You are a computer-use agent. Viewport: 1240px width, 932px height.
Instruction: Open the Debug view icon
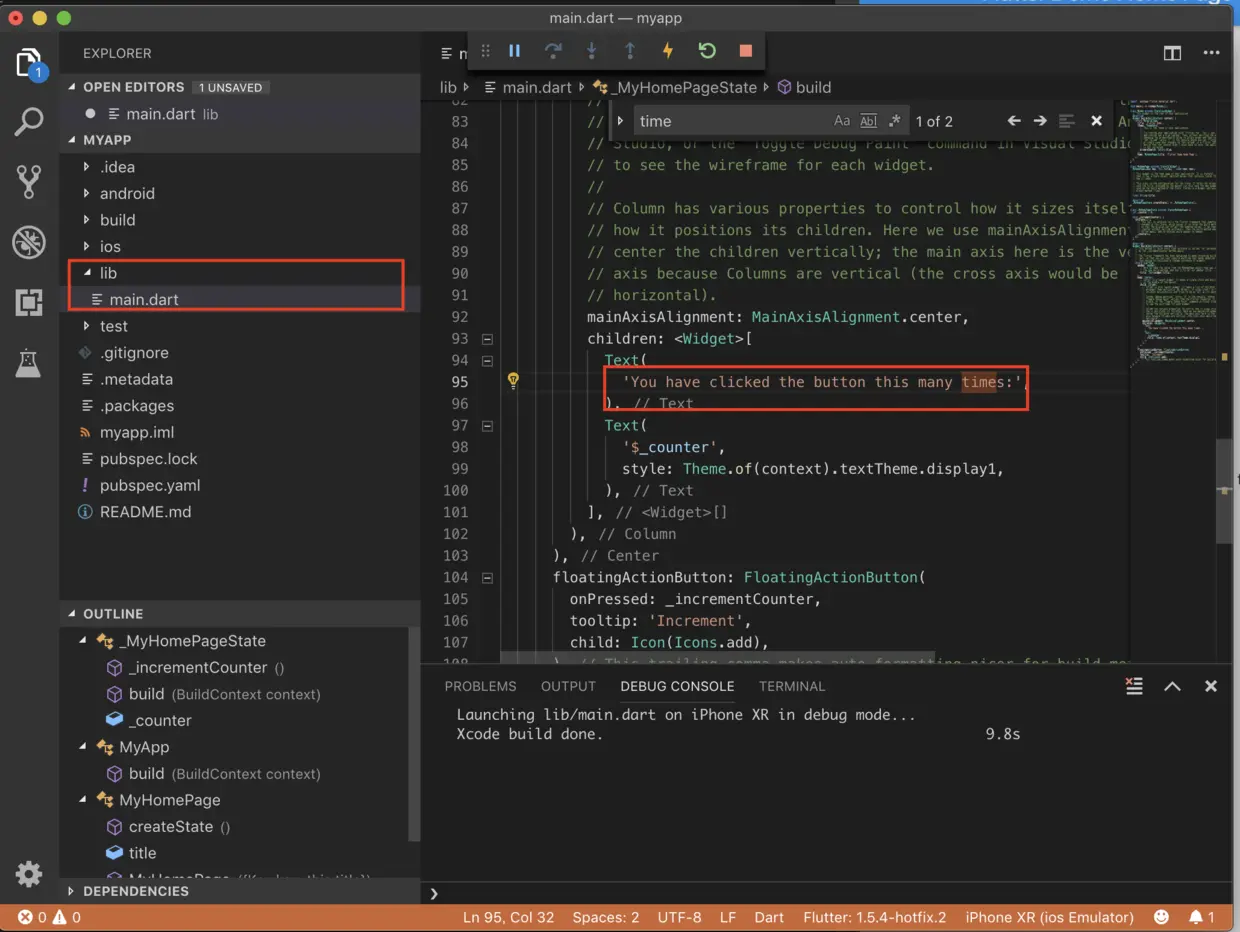click(x=29, y=242)
